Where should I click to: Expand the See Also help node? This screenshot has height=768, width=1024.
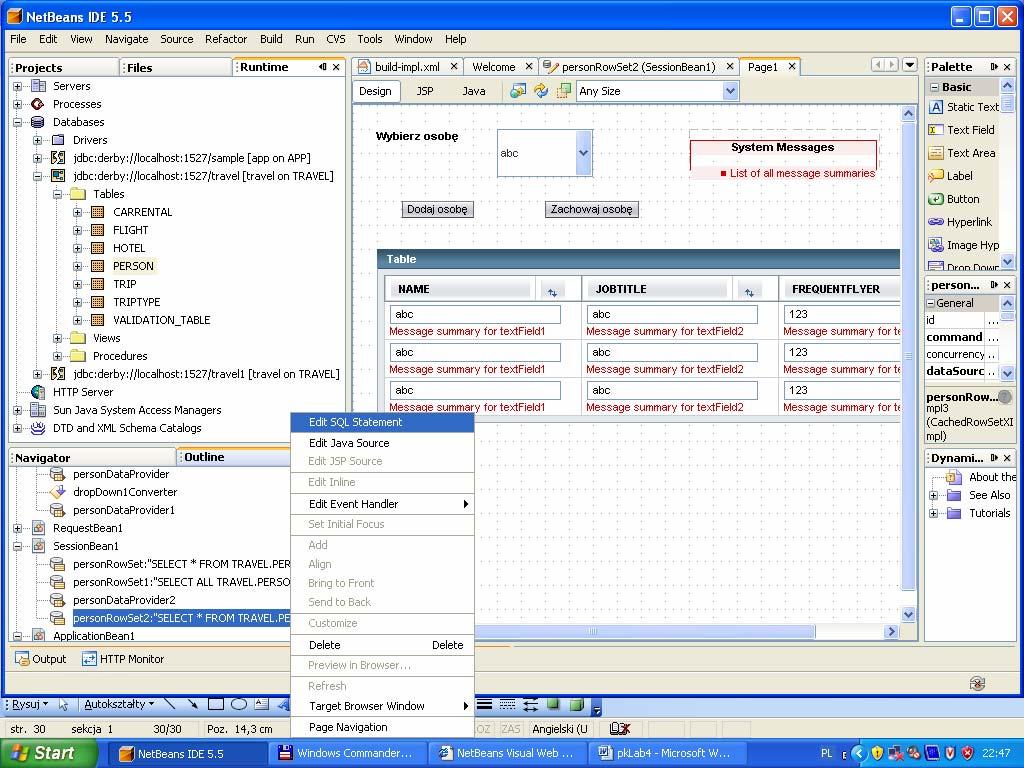tap(933, 495)
